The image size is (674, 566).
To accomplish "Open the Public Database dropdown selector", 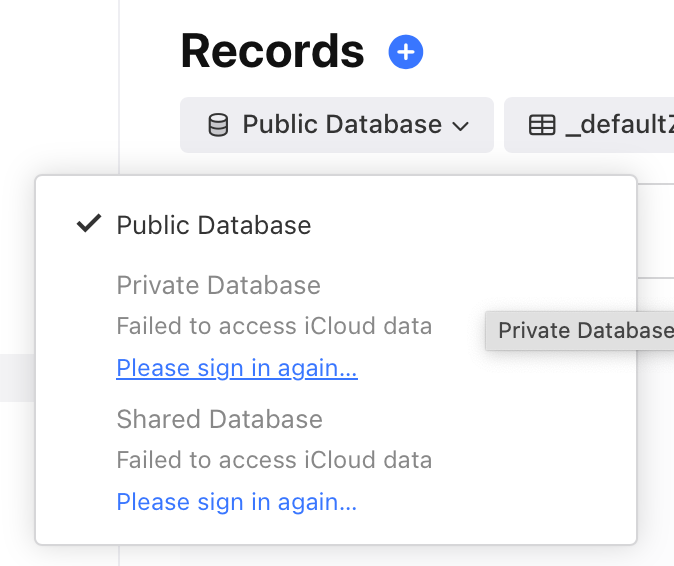I will [x=337, y=125].
